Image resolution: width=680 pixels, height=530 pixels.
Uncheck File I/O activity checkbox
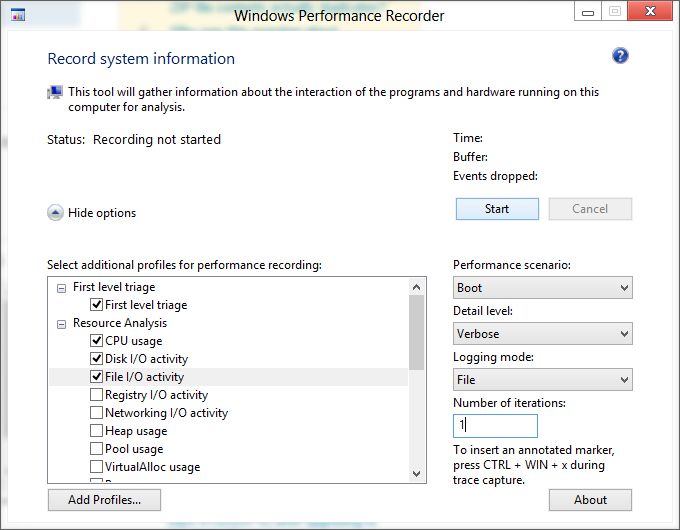tap(96, 376)
